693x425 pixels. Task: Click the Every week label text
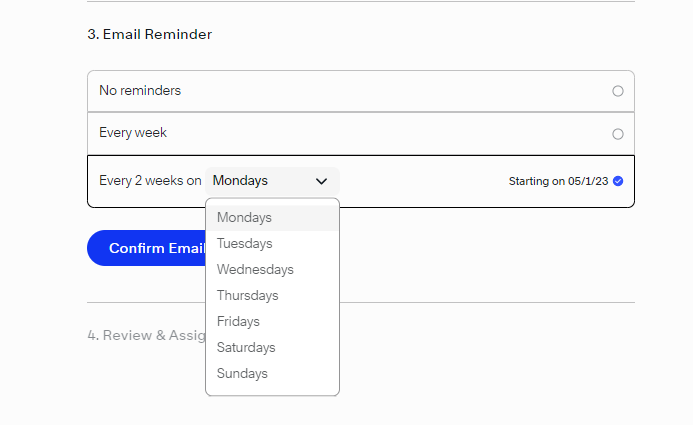click(133, 132)
